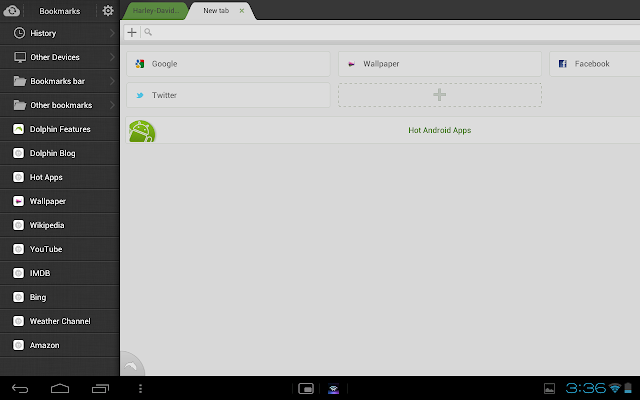Select the Wikipedia label
Image resolution: width=640 pixels, height=400 pixels.
47,225
